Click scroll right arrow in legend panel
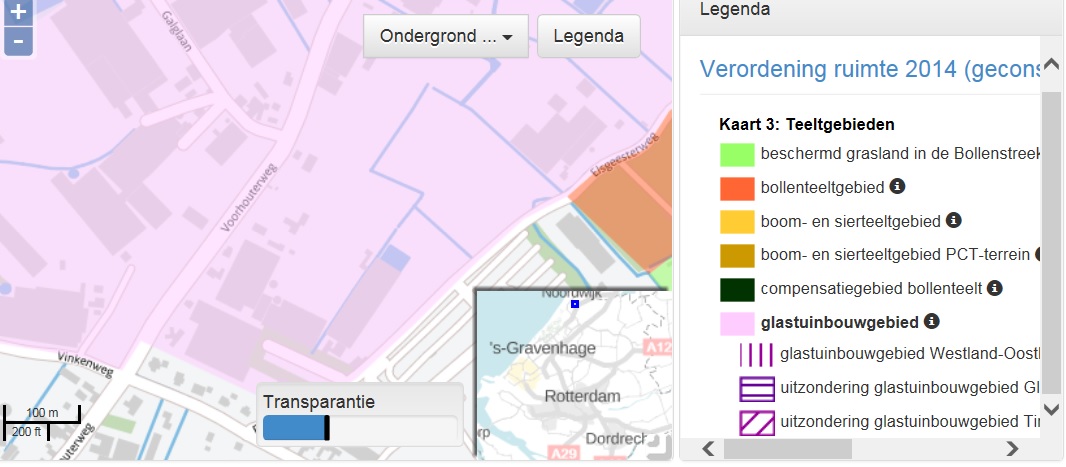 (x=1013, y=449)
